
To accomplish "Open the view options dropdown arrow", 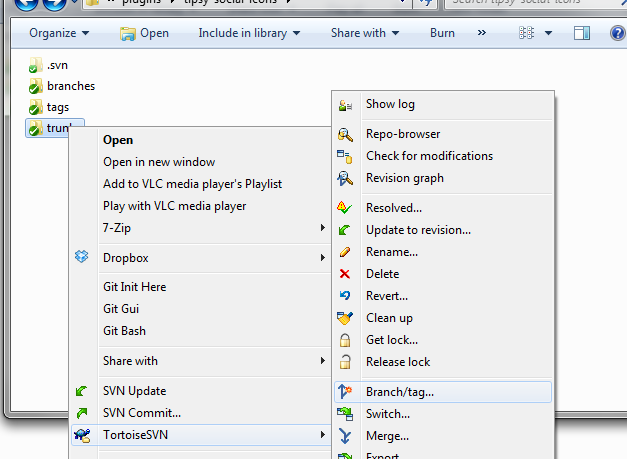I will coord(548,33).
